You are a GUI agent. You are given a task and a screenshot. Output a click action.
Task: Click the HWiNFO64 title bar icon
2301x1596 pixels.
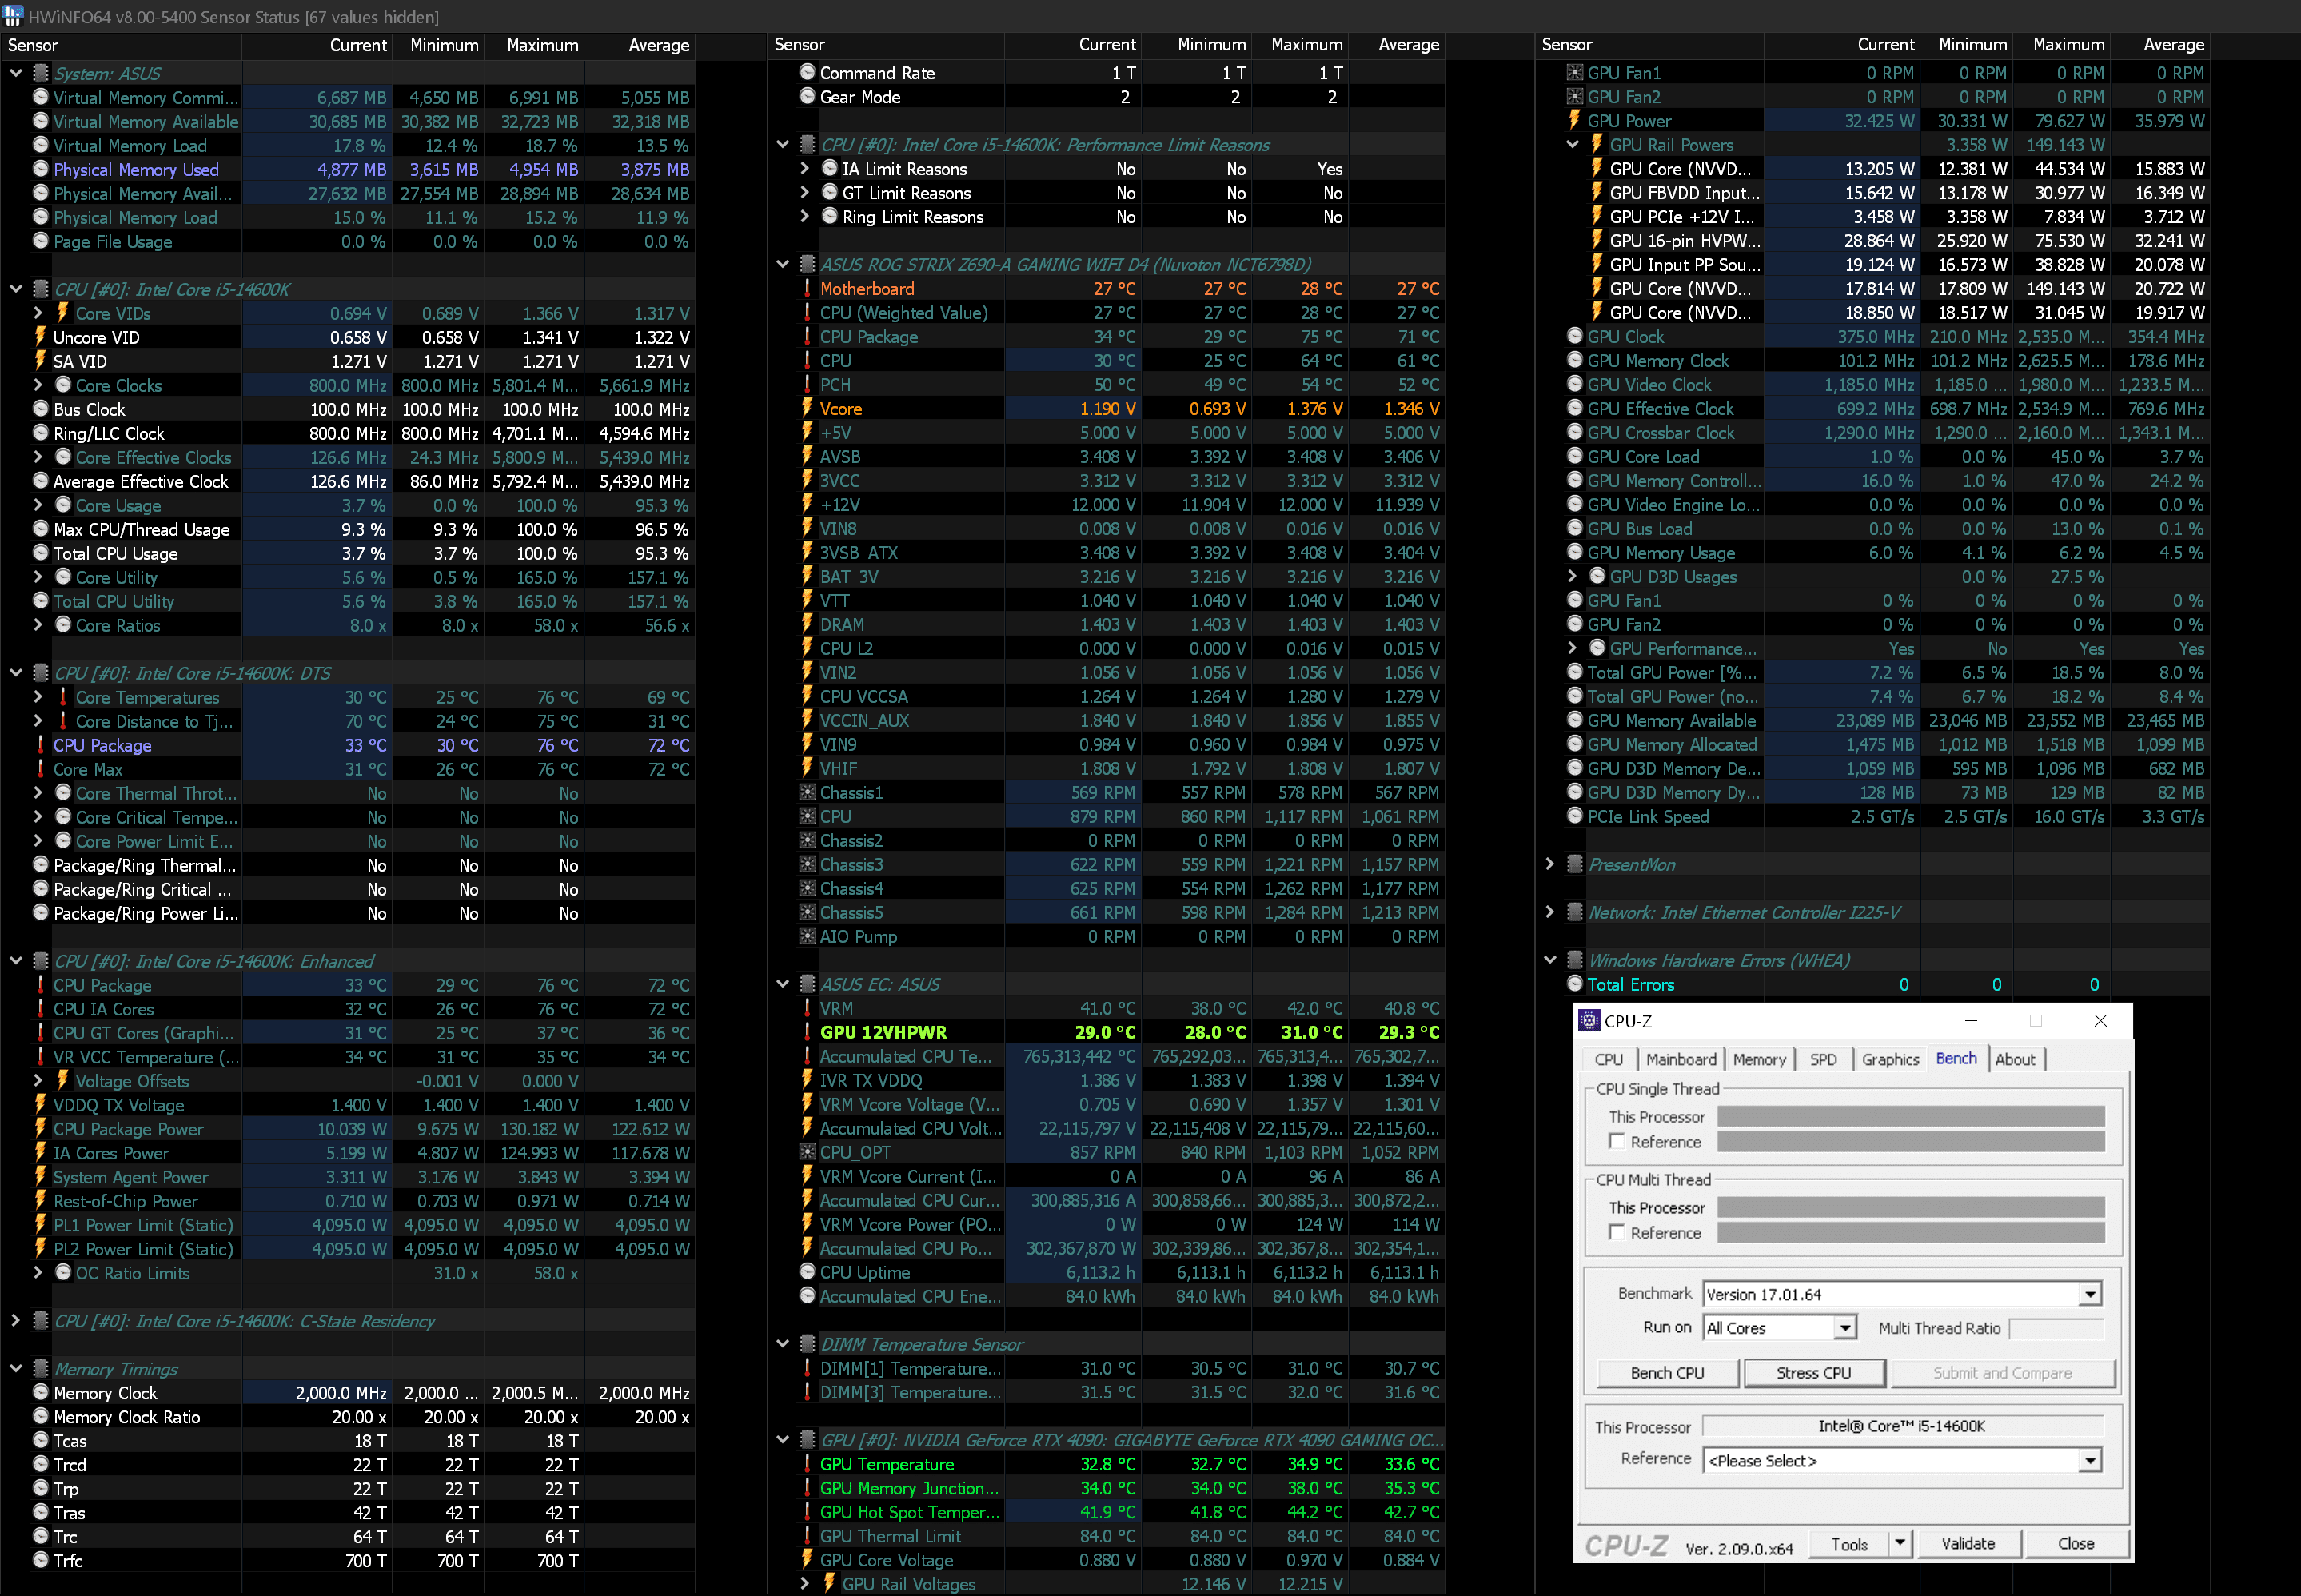click(13, 16)
